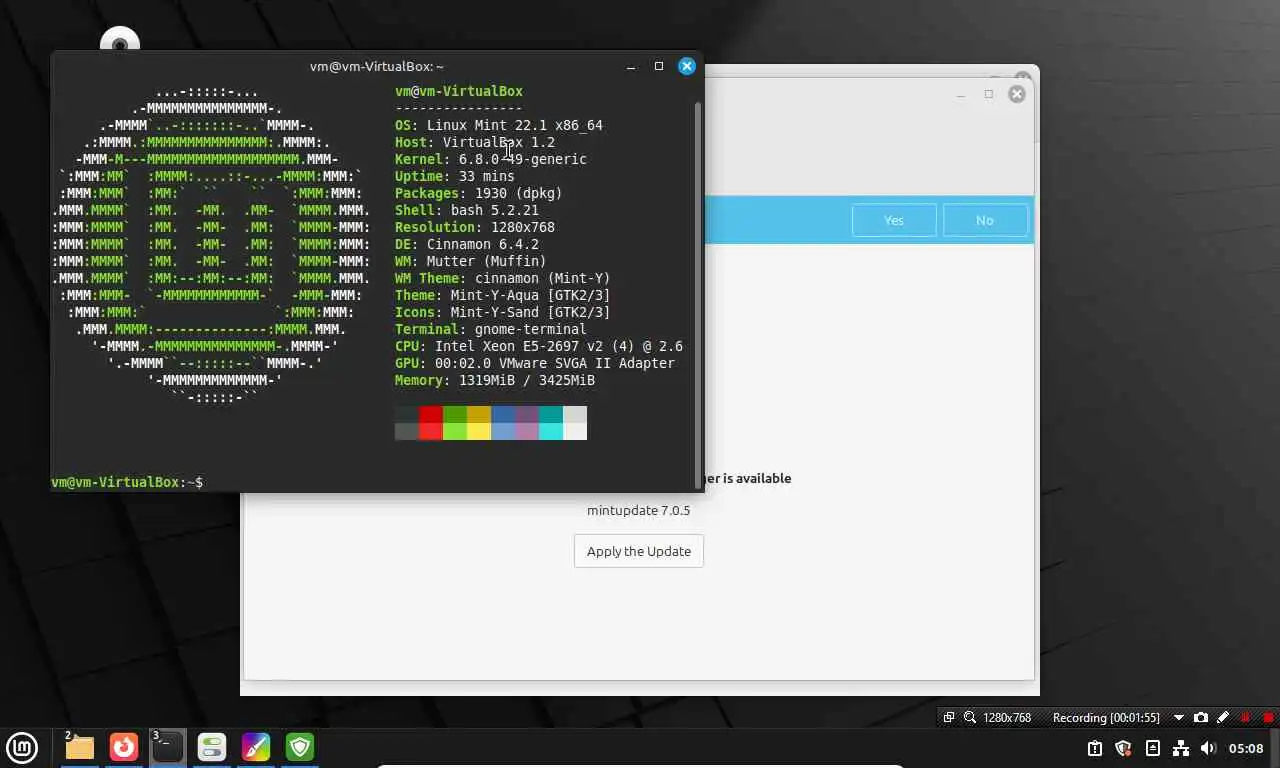This screenshot has width=1280, height=768.
Task: Expand the recording bar dropdown arrow
Action: (x=1178, y=717)
